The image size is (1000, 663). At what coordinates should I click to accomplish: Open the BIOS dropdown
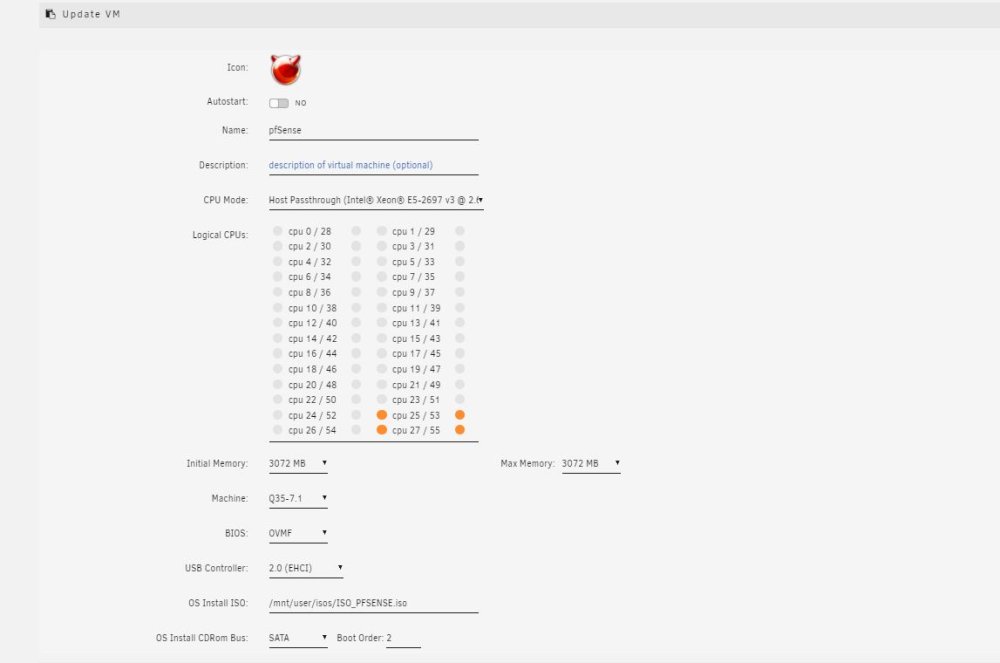point(298,533)
